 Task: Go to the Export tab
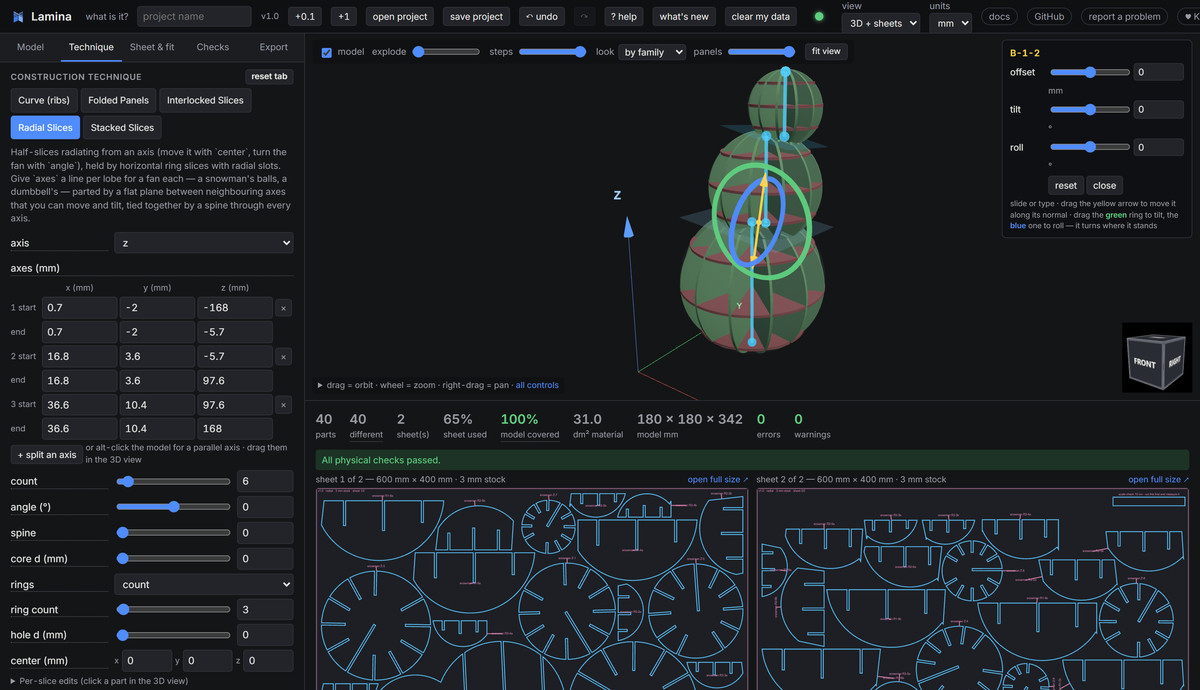(274, 47)
